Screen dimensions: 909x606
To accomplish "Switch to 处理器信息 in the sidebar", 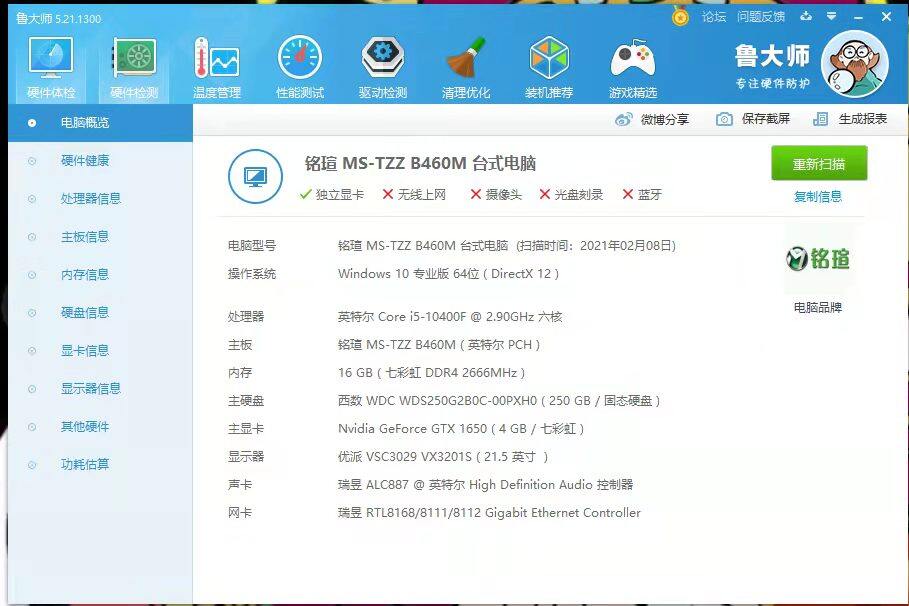I will [x=90, y=199].
